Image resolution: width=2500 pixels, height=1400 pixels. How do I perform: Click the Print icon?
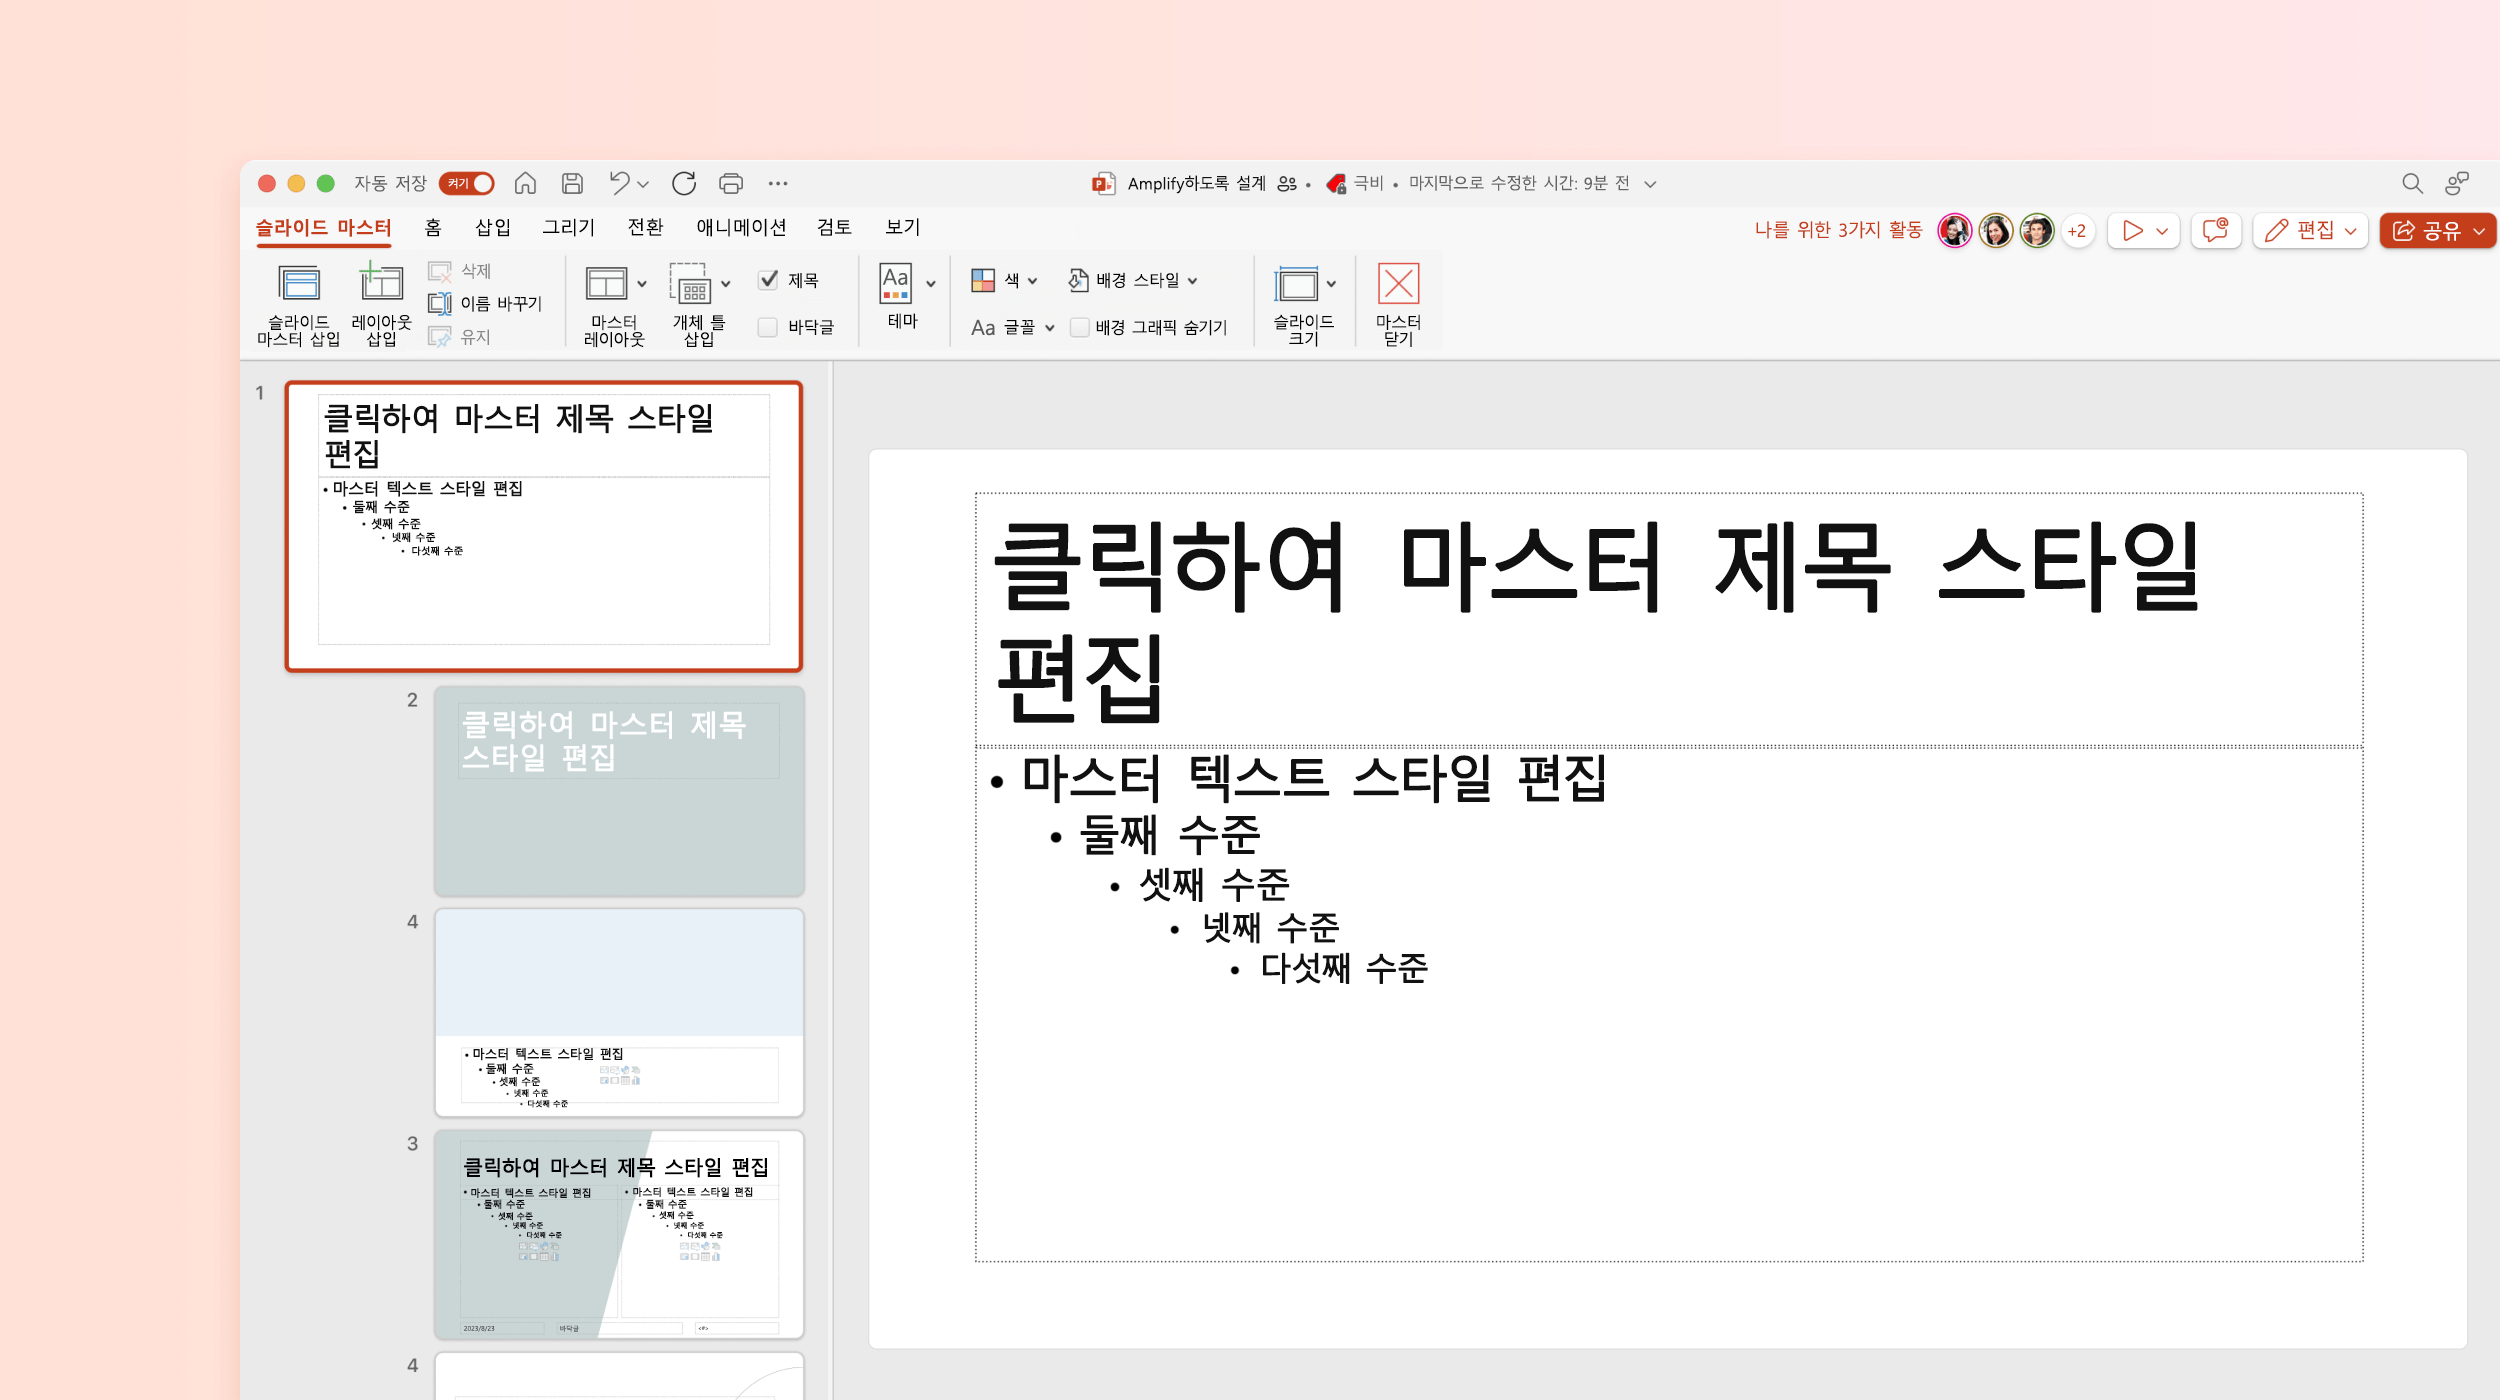[x=731, y=183]
